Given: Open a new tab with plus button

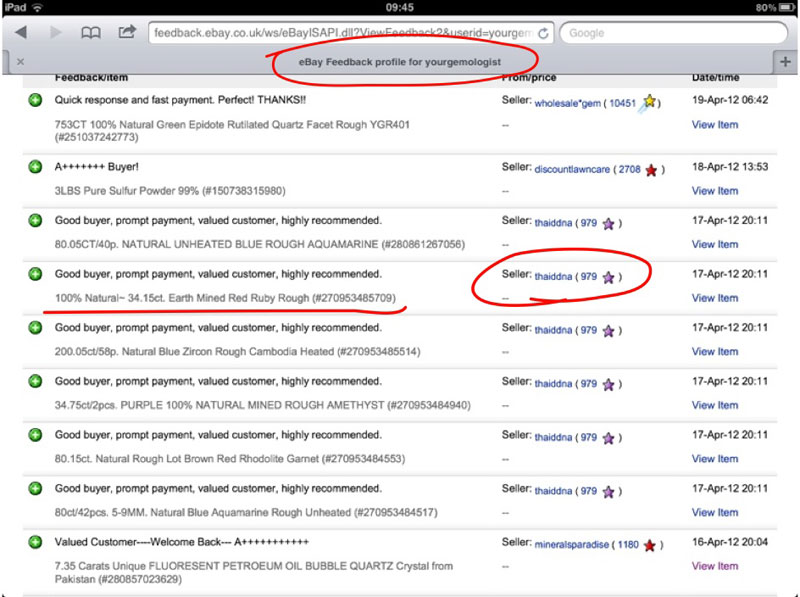Looking at the screenshot, I should (x=785, y=62).
